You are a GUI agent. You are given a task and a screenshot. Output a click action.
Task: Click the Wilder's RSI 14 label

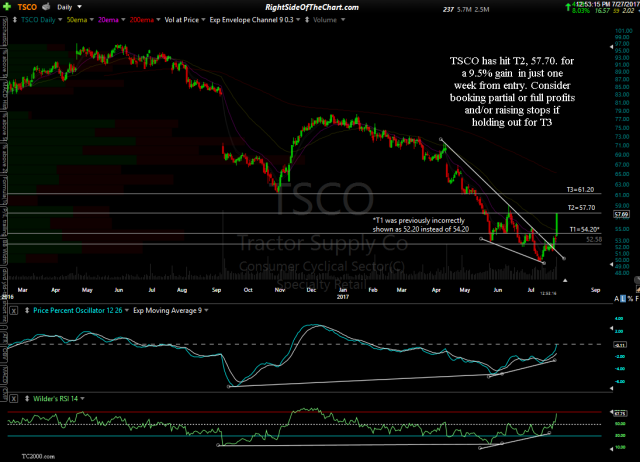click(x=56, y=399)
